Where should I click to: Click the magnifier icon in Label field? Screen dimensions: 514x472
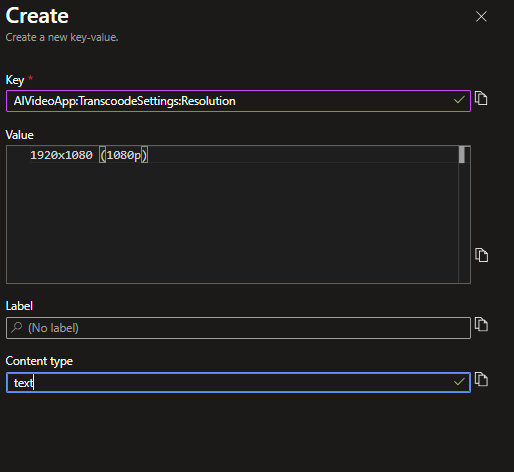[x=16, y=328]
